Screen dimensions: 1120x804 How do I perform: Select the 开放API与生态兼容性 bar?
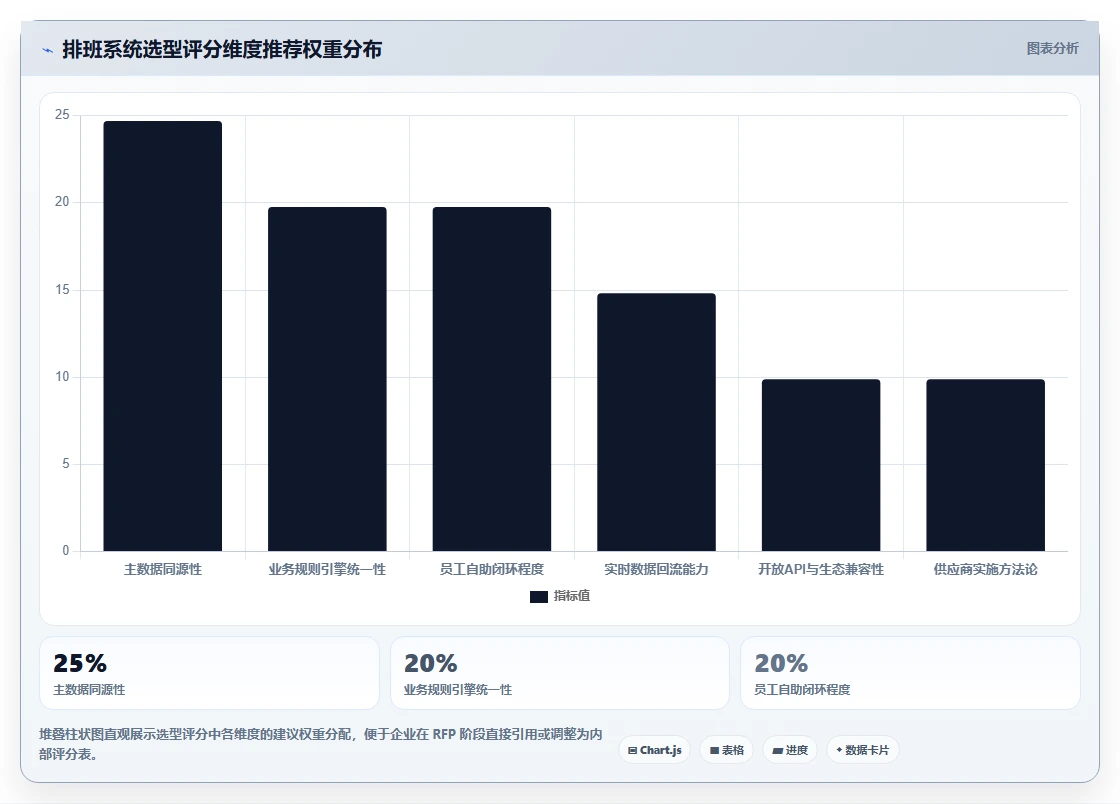point(821,465)
